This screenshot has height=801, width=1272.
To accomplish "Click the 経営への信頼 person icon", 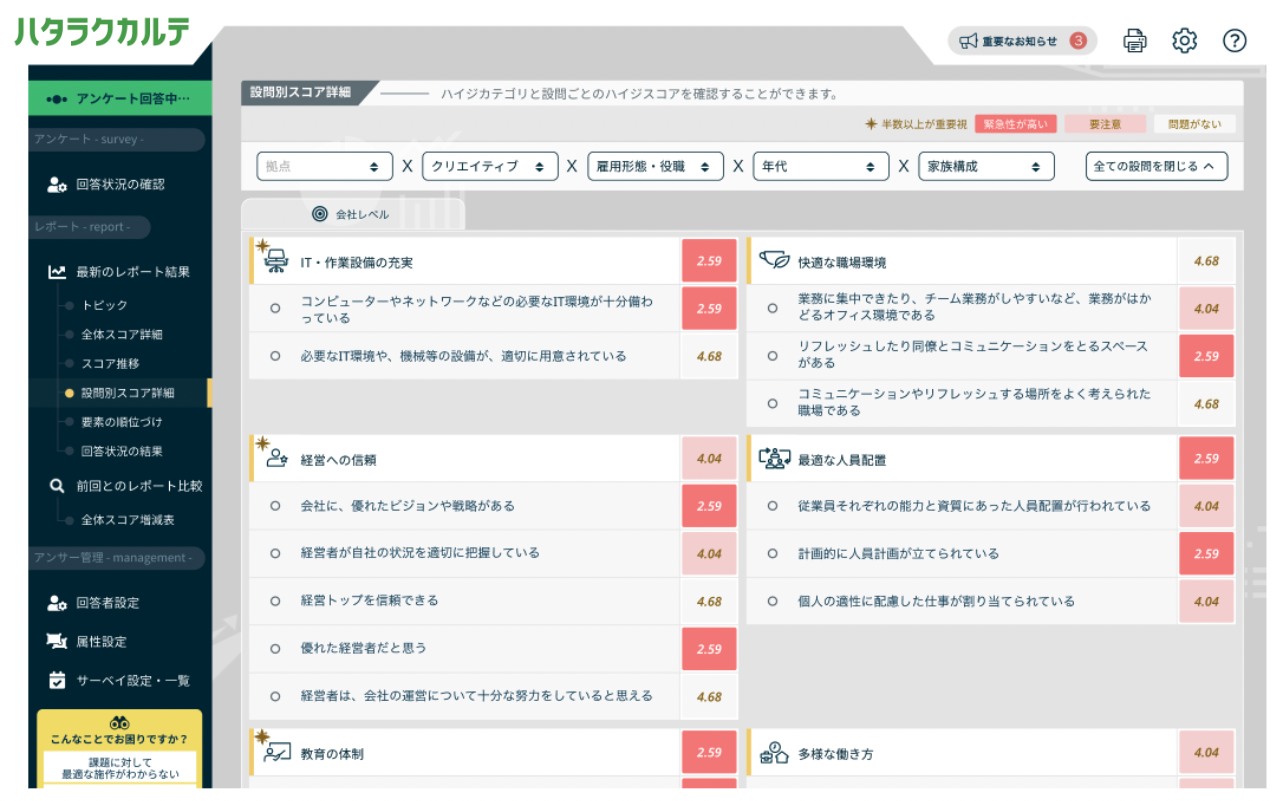I will pos(277,459).
